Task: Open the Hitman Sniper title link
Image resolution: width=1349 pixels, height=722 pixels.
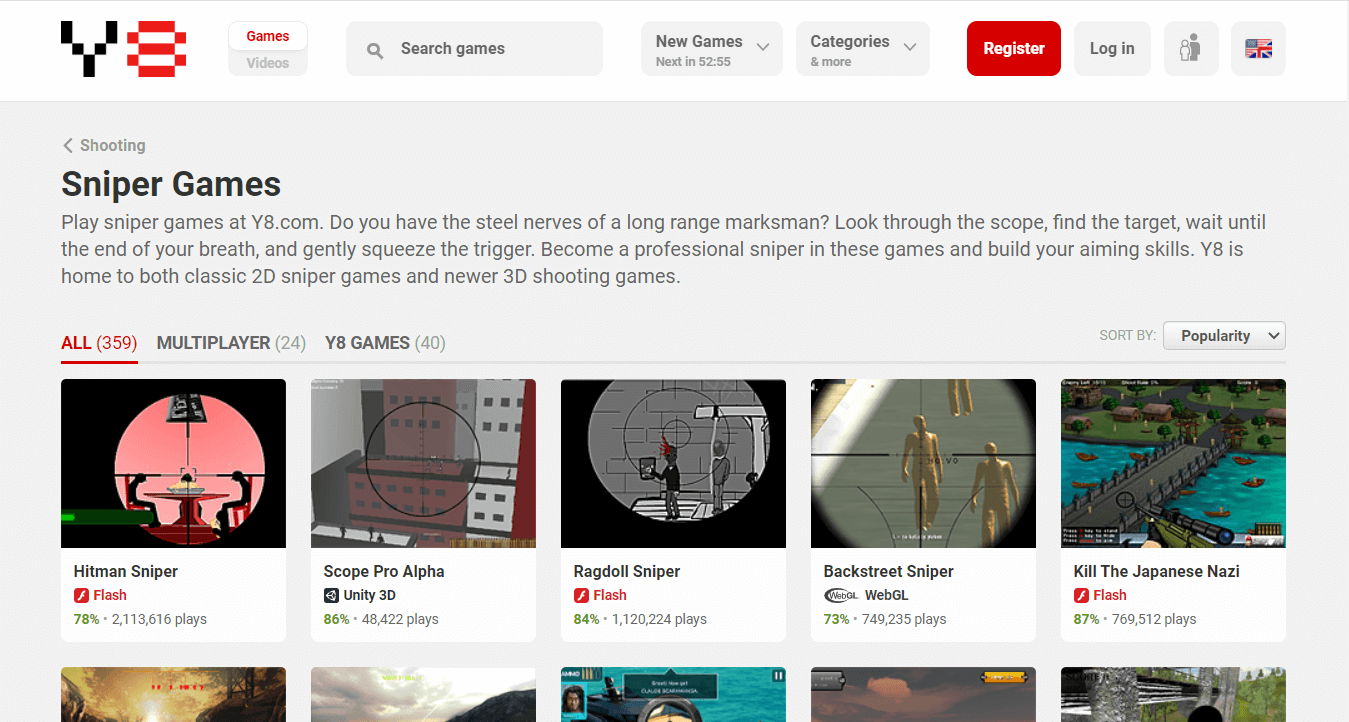Action: click(126, 572)
